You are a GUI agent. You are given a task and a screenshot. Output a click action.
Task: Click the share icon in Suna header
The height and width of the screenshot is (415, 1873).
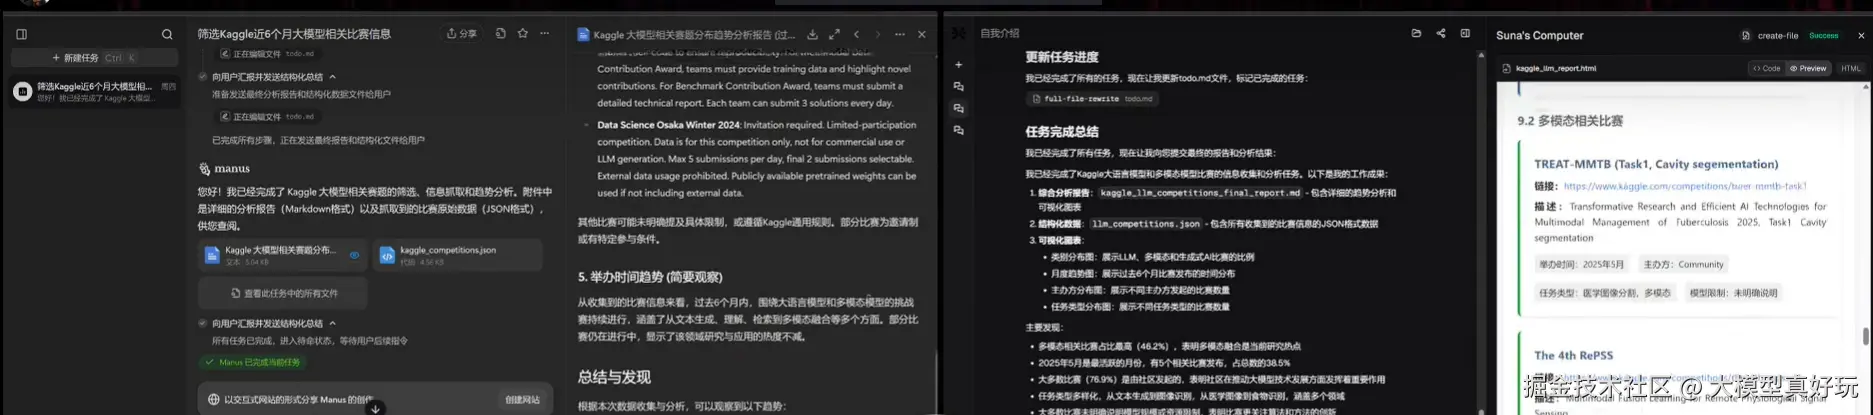point(1441,33)
